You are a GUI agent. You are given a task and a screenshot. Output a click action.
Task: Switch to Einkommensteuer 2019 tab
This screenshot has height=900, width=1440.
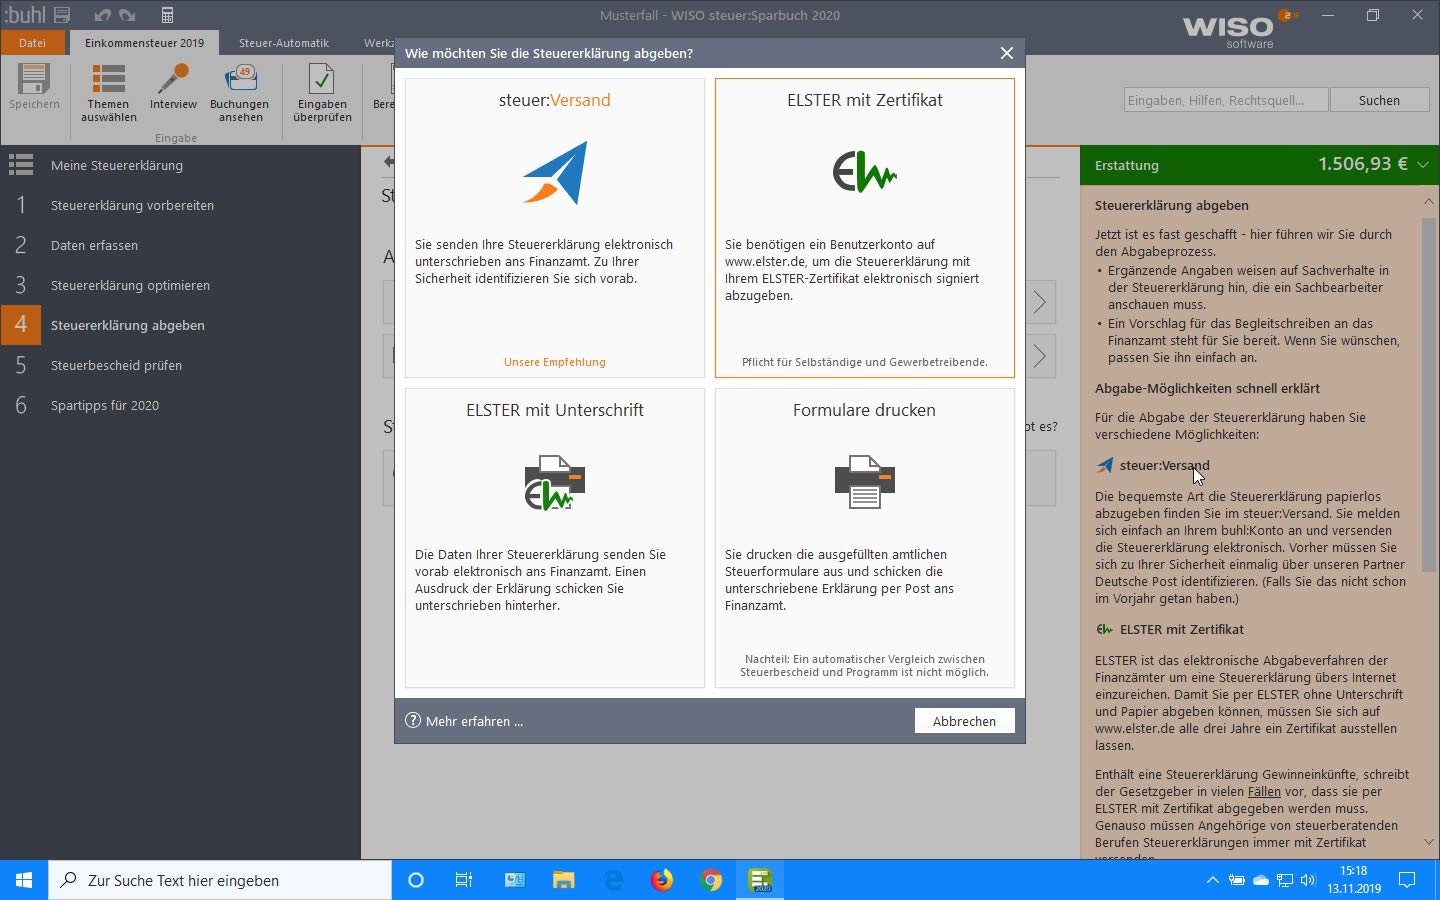point(144,43)
